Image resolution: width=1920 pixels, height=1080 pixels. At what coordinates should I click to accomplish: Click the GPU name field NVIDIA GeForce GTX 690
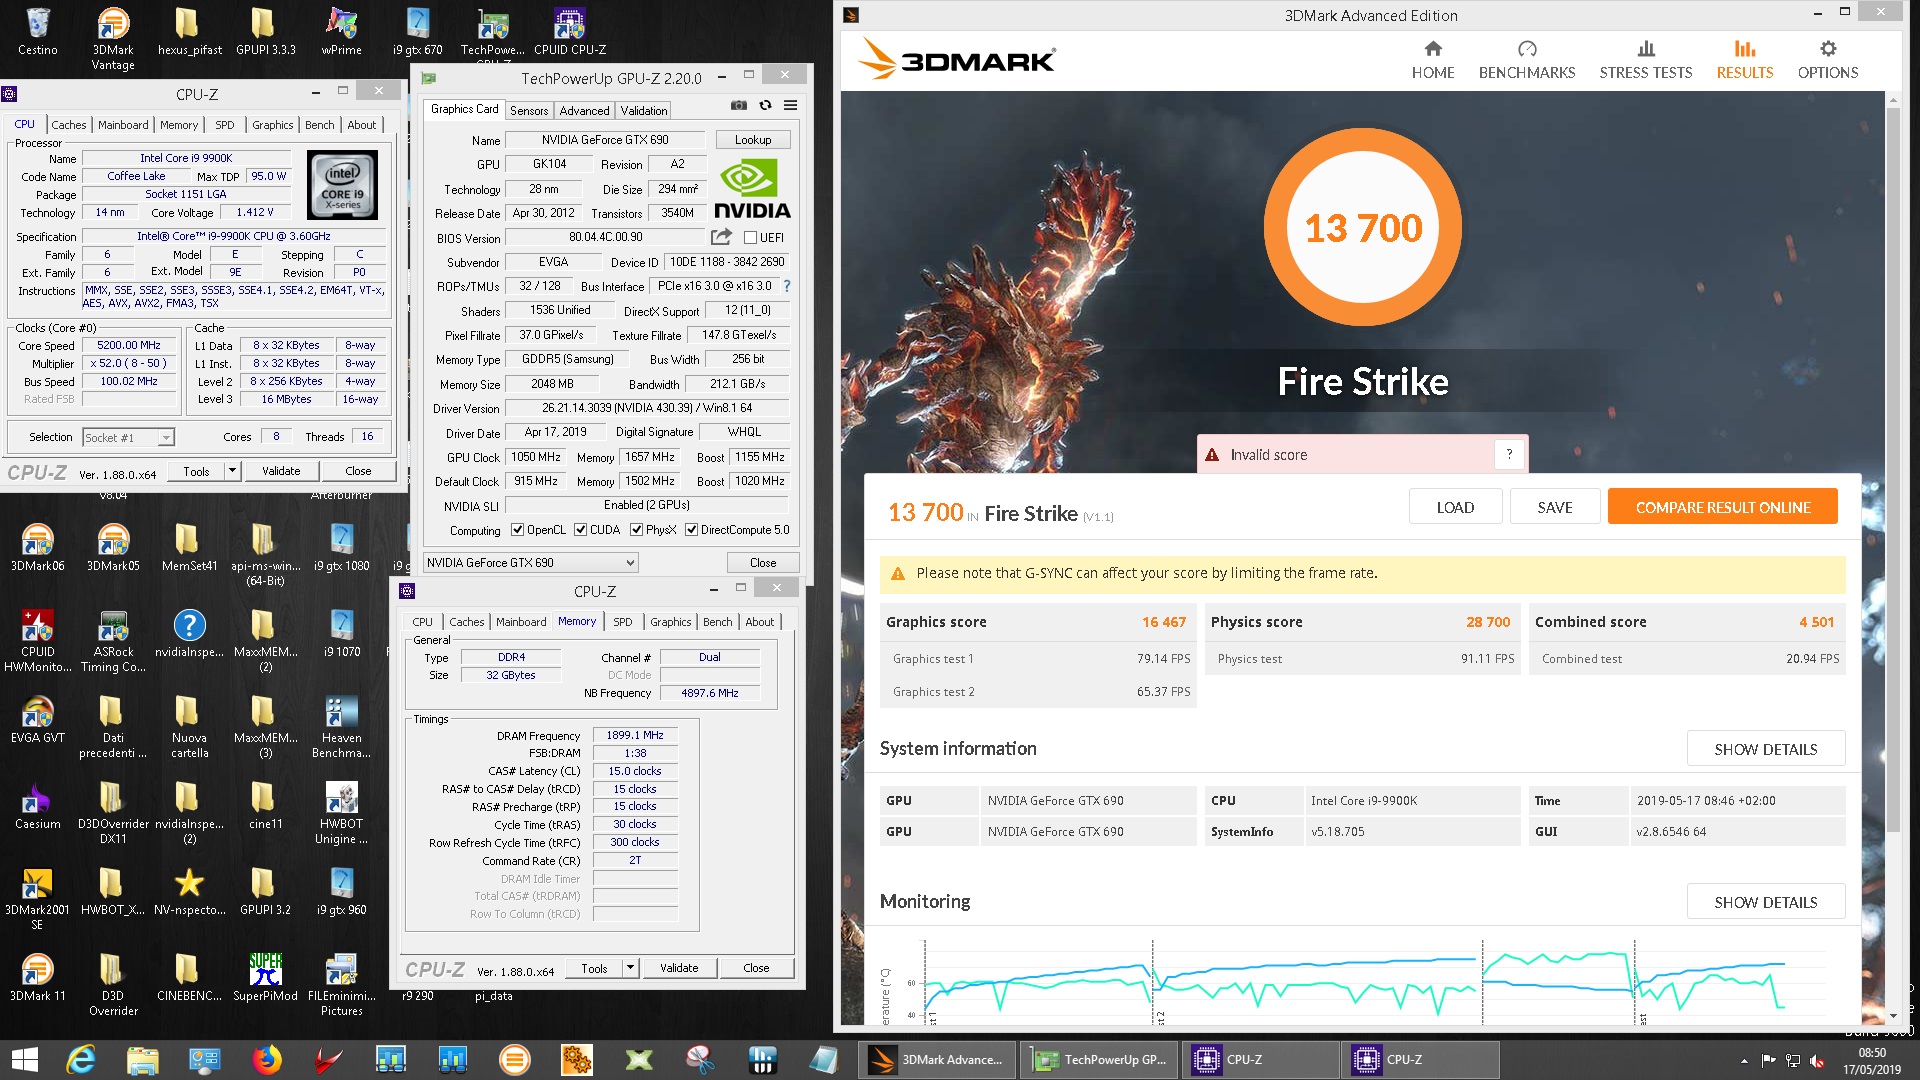click(605, 140)
